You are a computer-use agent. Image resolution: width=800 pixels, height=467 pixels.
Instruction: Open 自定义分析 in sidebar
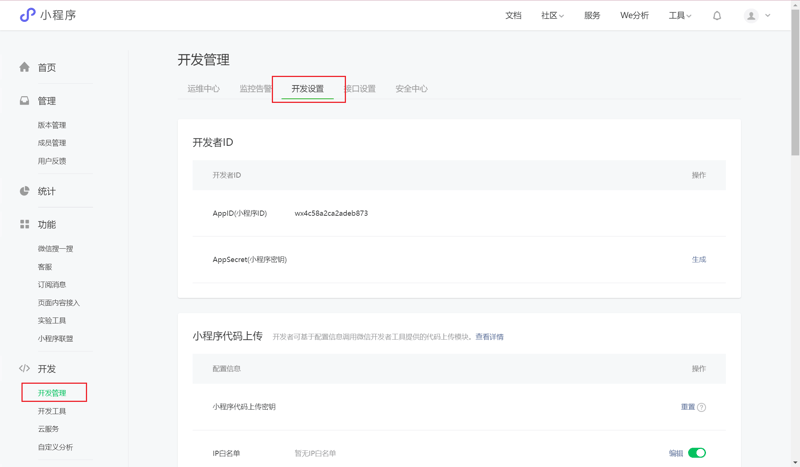pos(56,447)
